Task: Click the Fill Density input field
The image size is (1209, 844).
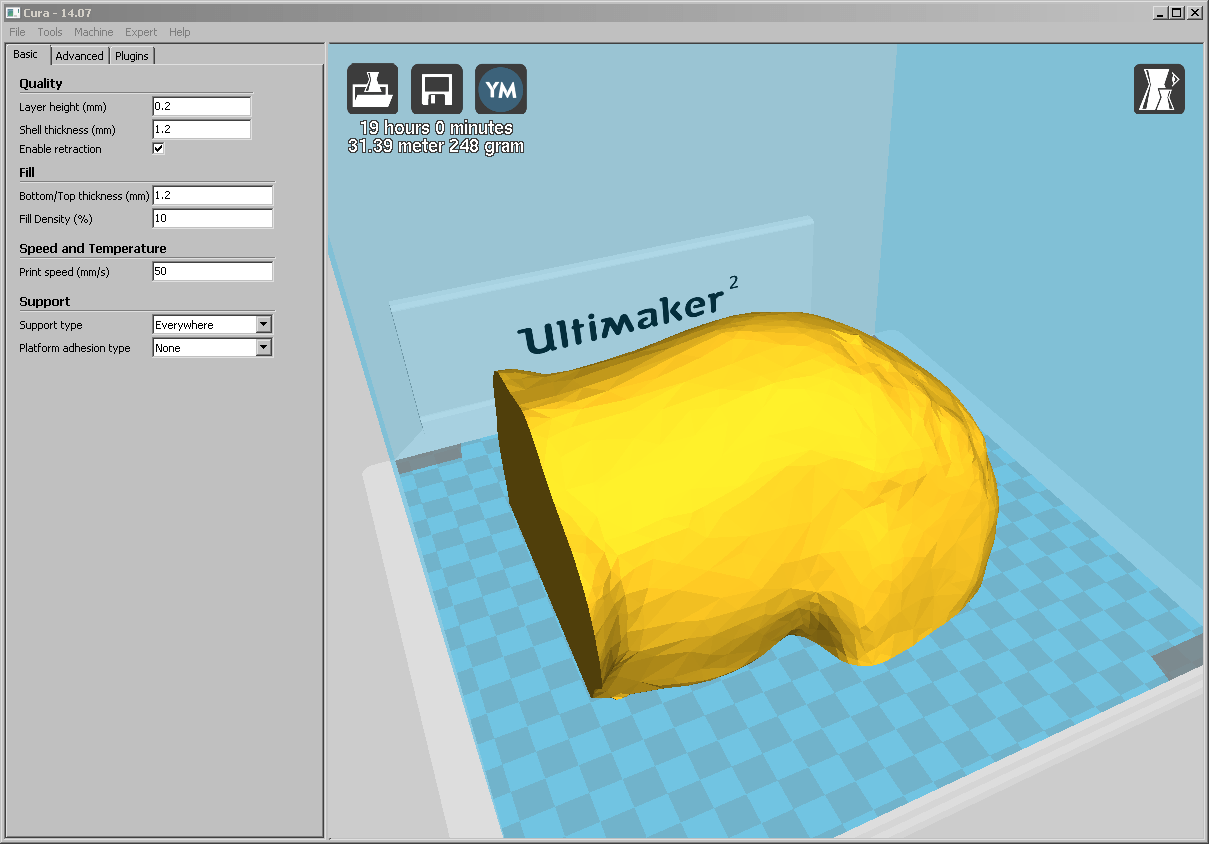Action: click(x=212, y=219)
